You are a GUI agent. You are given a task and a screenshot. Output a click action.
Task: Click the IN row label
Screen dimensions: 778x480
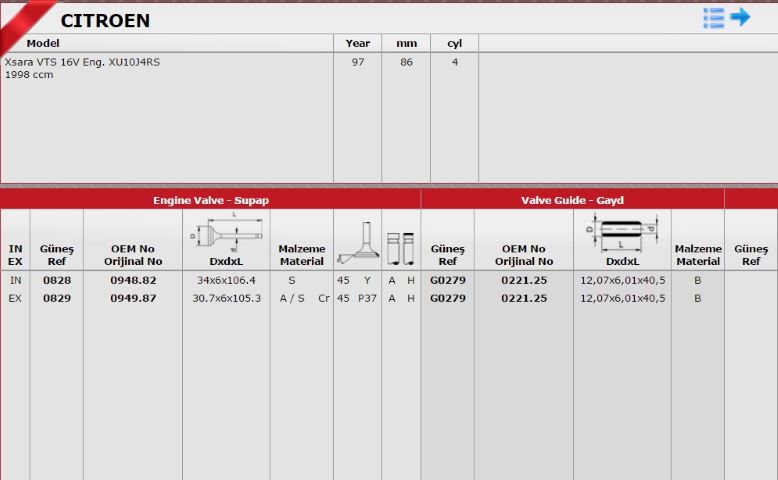coord(15,280)
